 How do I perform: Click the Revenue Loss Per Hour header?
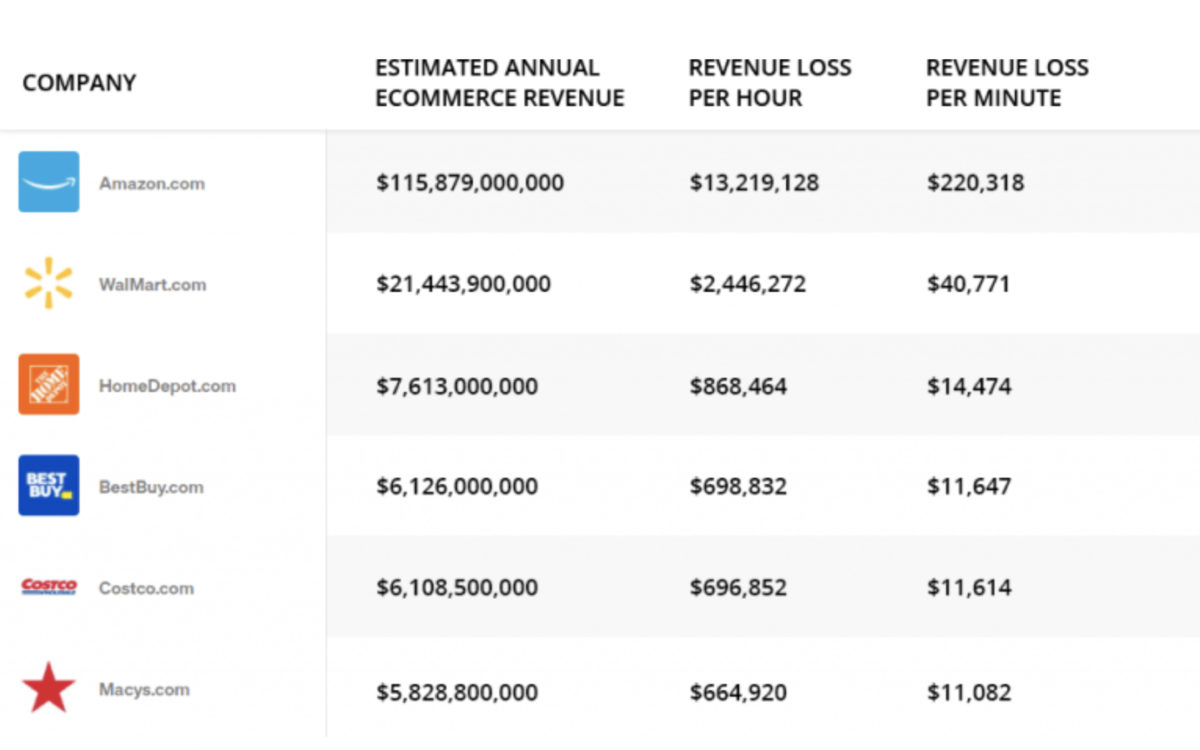pos(769,83)
